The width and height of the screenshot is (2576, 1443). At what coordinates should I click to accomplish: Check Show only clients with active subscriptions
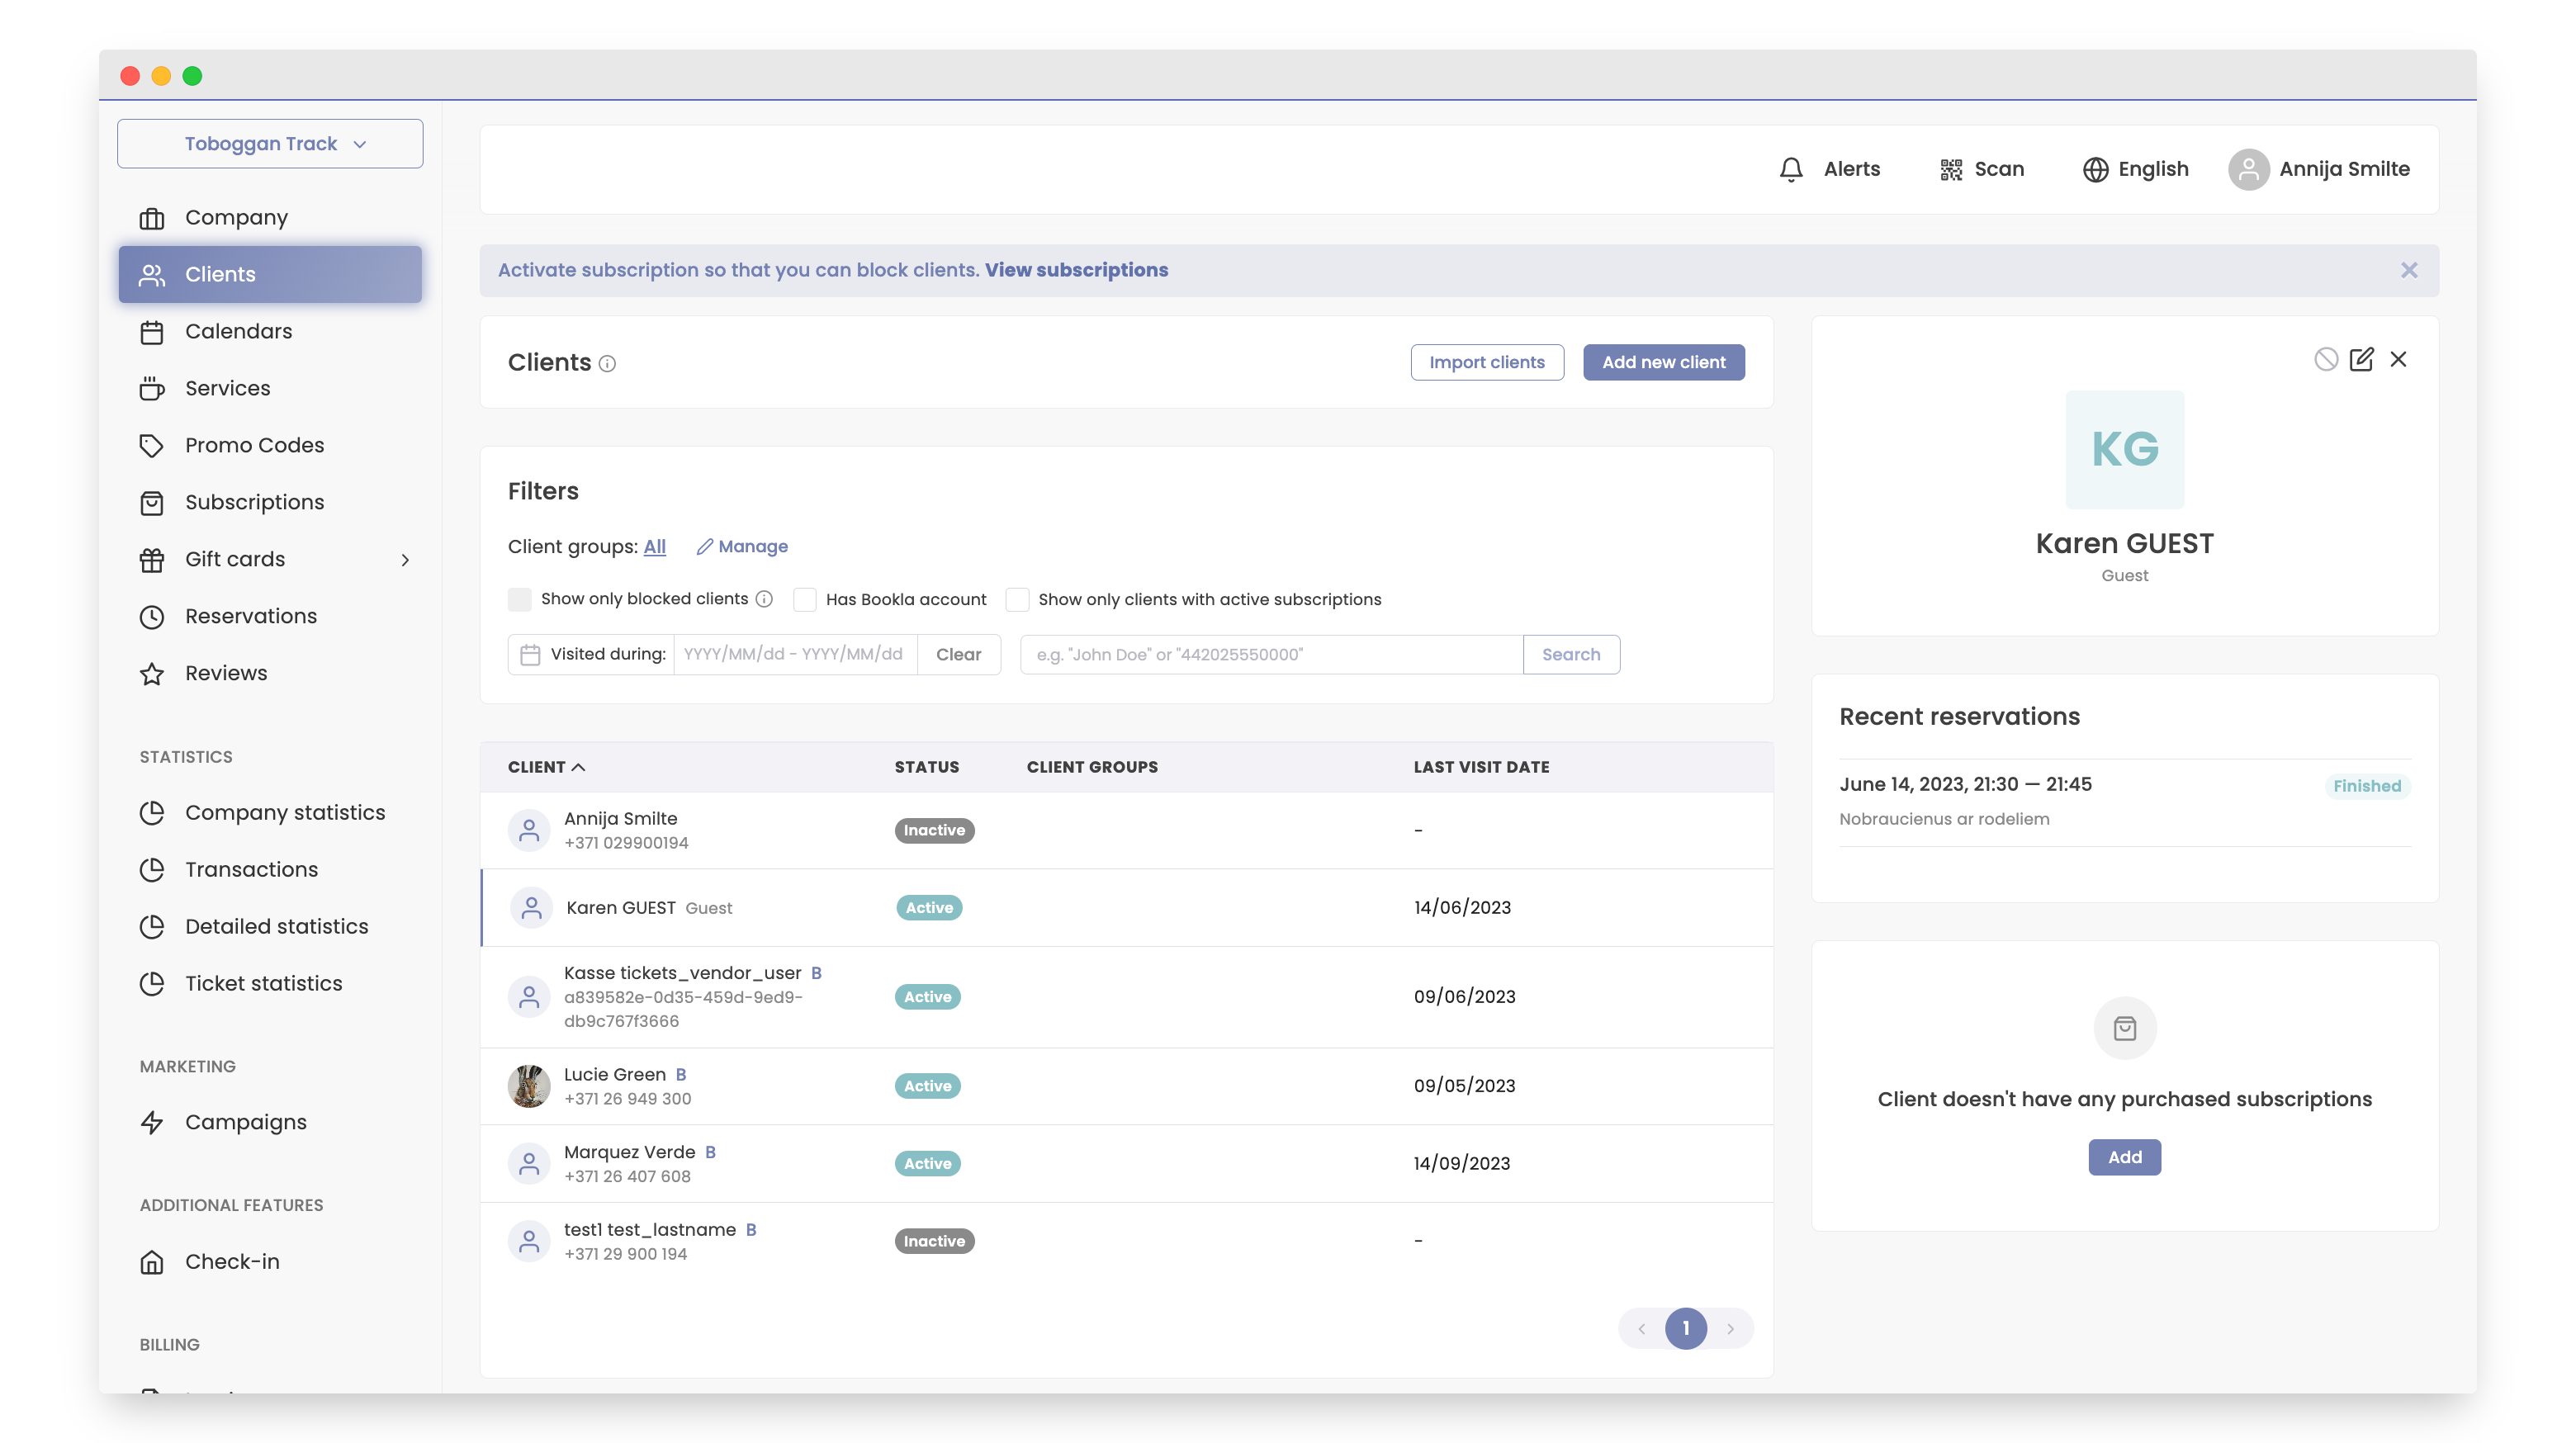1017,599
